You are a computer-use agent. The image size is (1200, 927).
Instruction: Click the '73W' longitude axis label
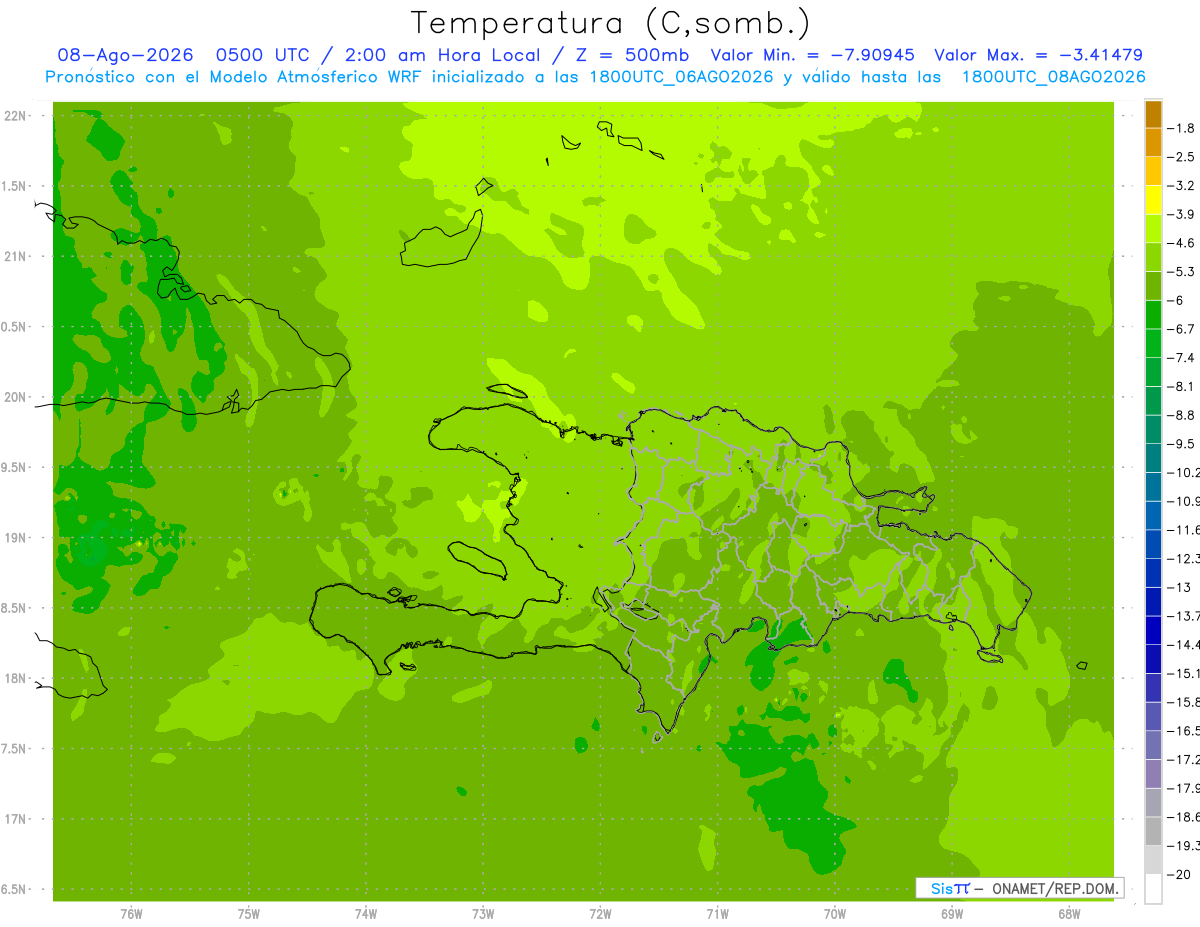(483, 914)
